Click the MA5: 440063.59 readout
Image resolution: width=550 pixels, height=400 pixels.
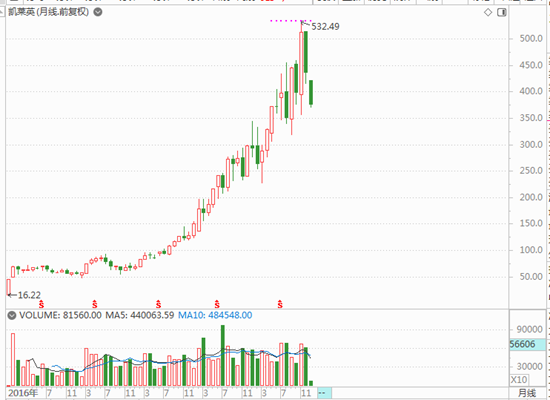click(x=140, y=315)
